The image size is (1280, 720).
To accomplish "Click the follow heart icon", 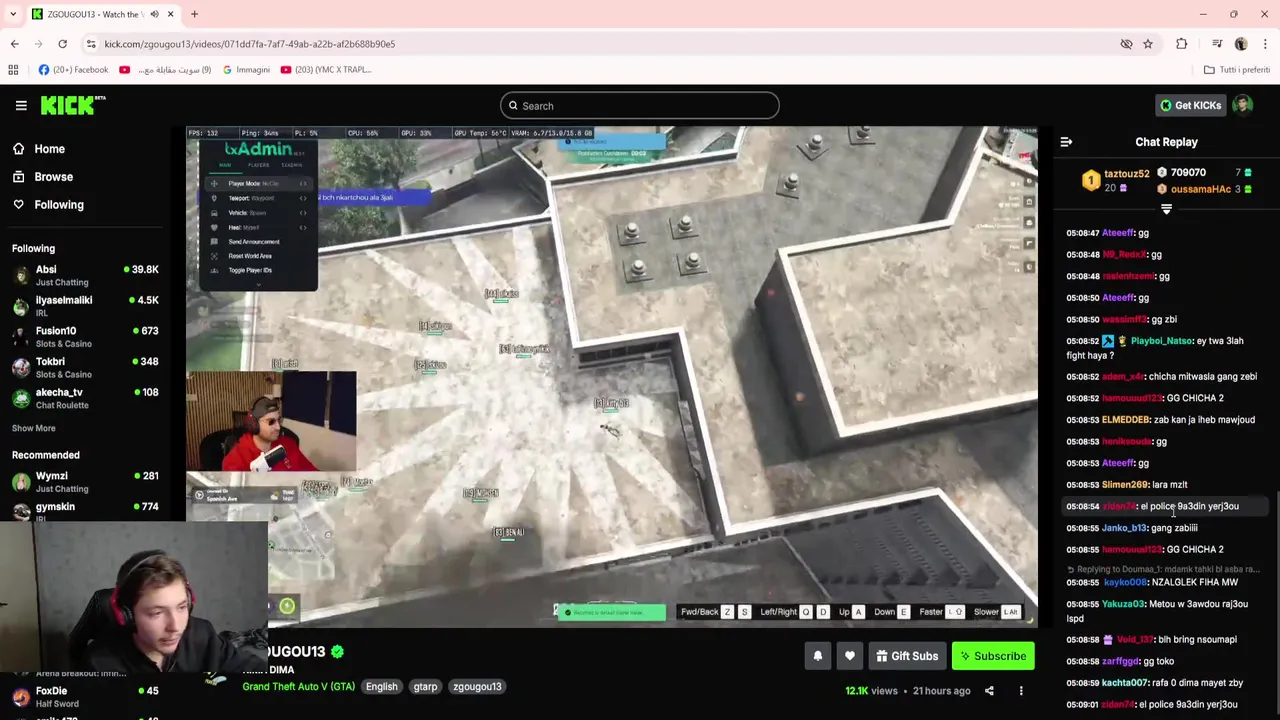I will coord(850,656).
